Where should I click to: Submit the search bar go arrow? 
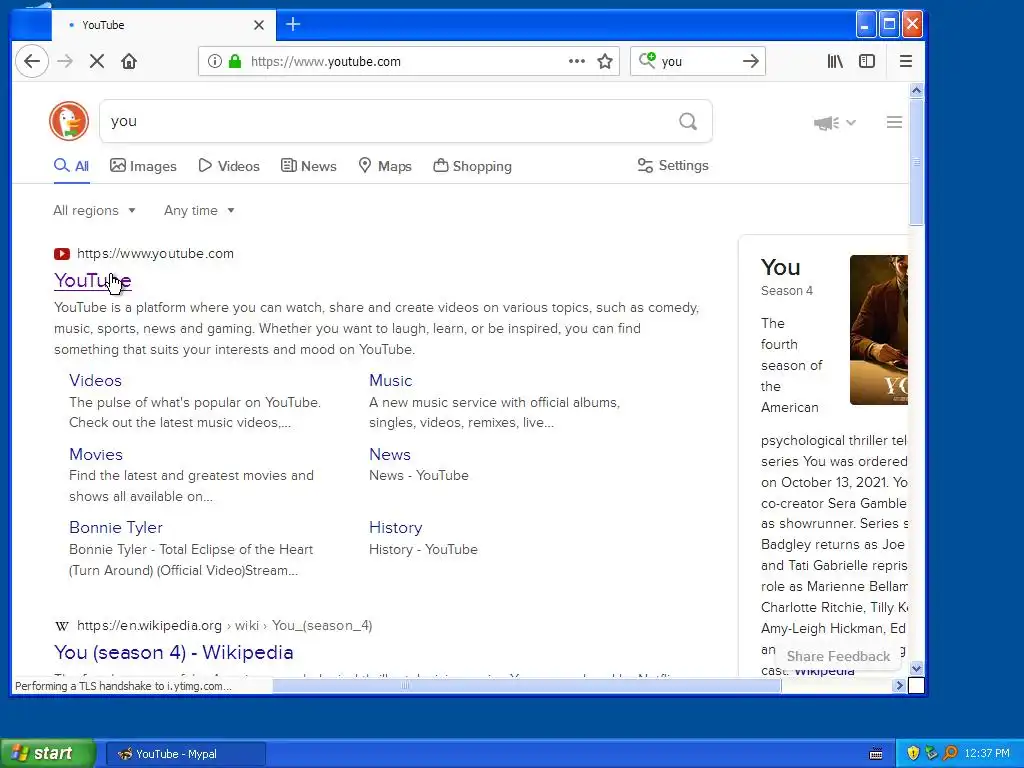[x=750, y=61]
